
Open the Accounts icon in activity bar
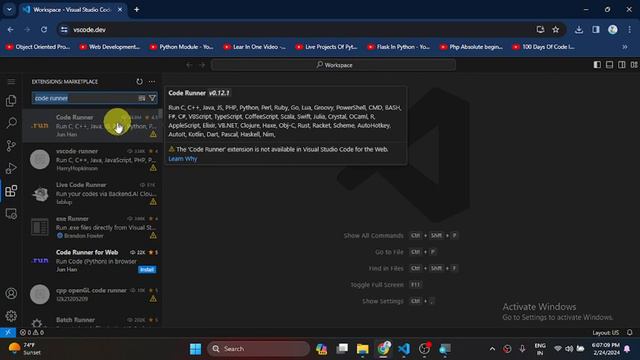[11, 293]
